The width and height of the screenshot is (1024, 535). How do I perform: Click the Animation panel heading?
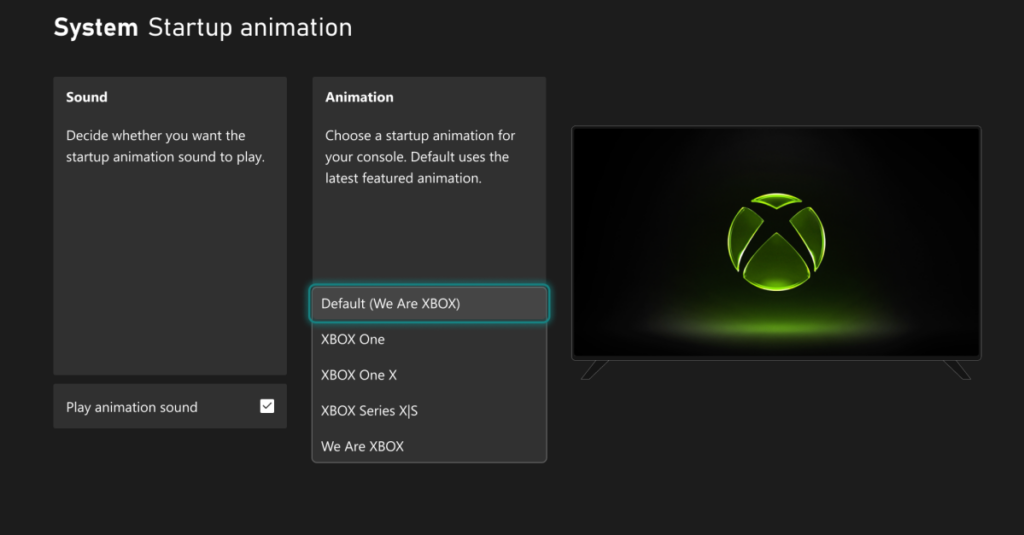(359, 97)
